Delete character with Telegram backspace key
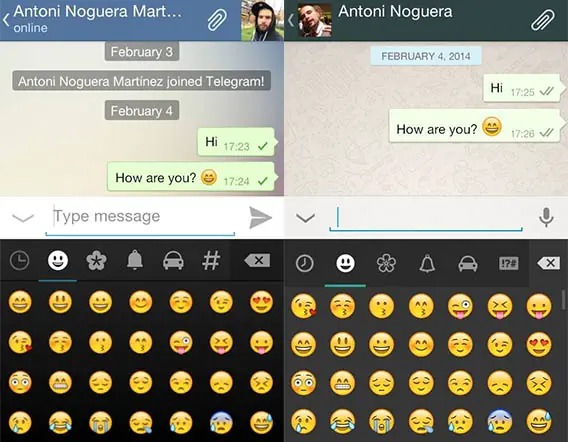The image size is (568, 442). click(x=257, y=260)
